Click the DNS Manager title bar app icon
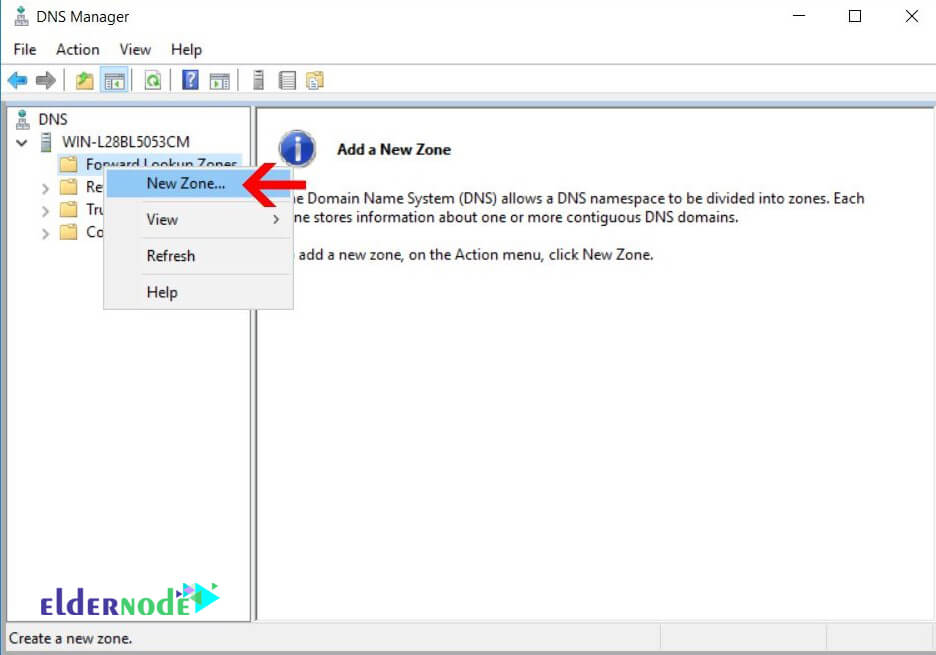The image size is (936, 655). click(x=21, y=16)
